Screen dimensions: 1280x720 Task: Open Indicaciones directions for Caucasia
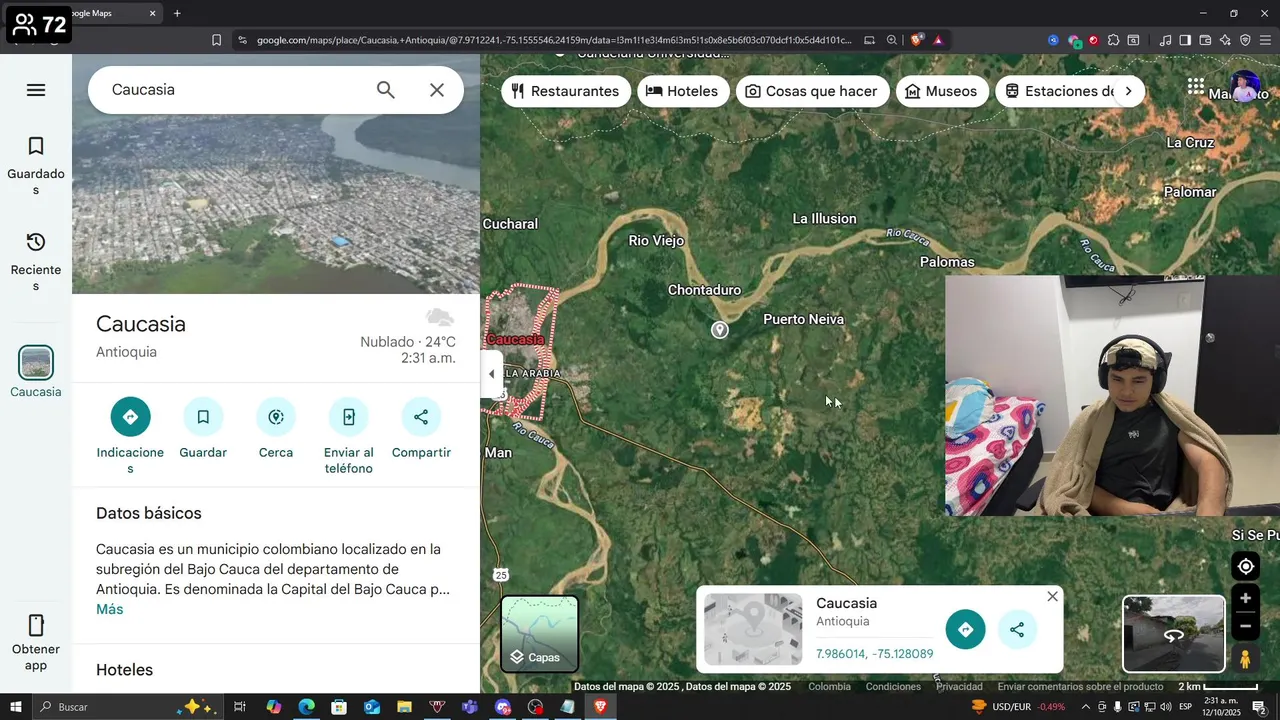[130, 417]
